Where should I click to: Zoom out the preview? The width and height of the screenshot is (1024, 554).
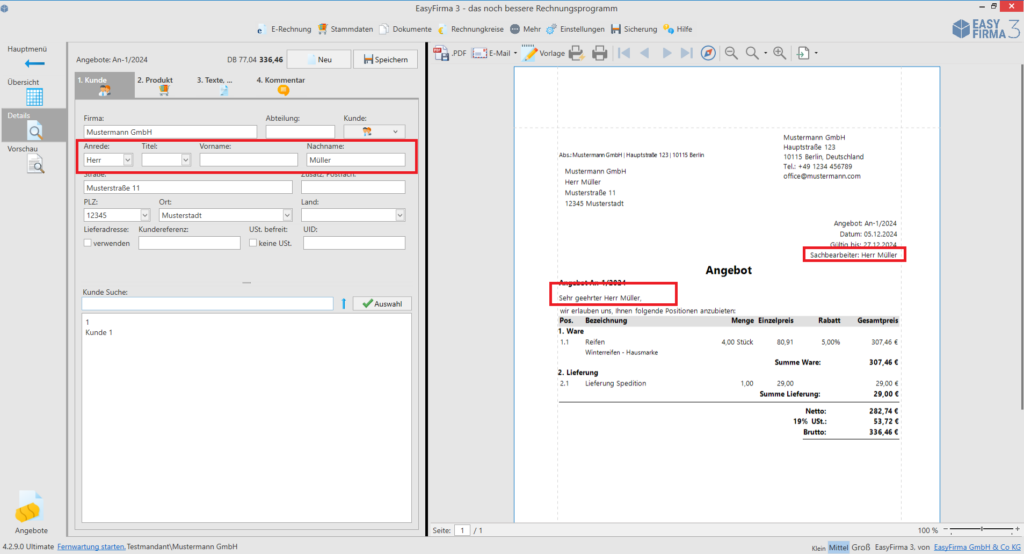731,53
